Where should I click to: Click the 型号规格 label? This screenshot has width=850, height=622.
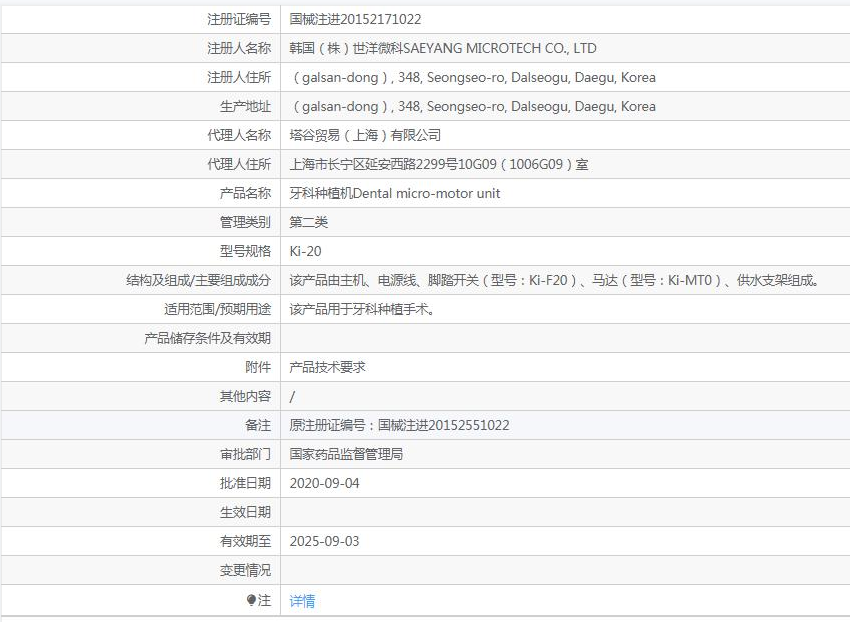(245, 251)
